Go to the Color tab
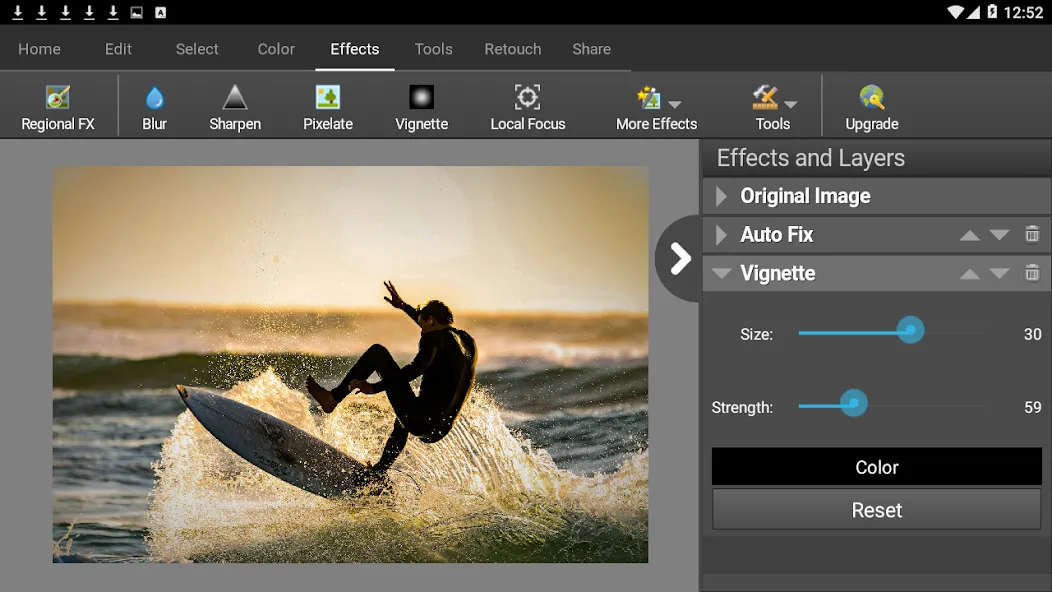 (276, 49)
